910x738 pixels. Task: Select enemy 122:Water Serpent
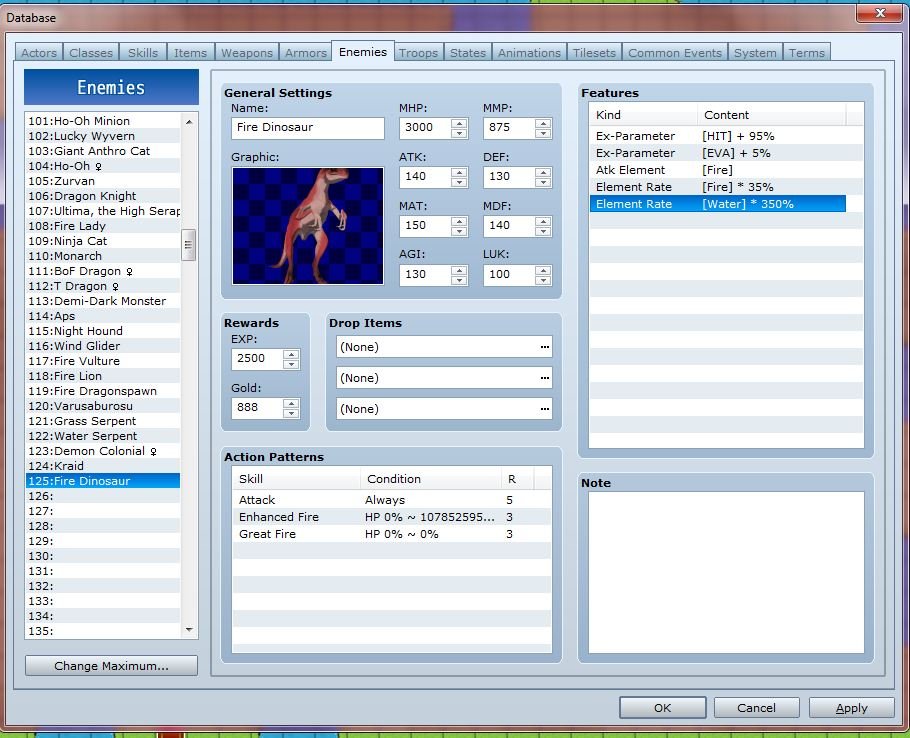coord(103,436)
